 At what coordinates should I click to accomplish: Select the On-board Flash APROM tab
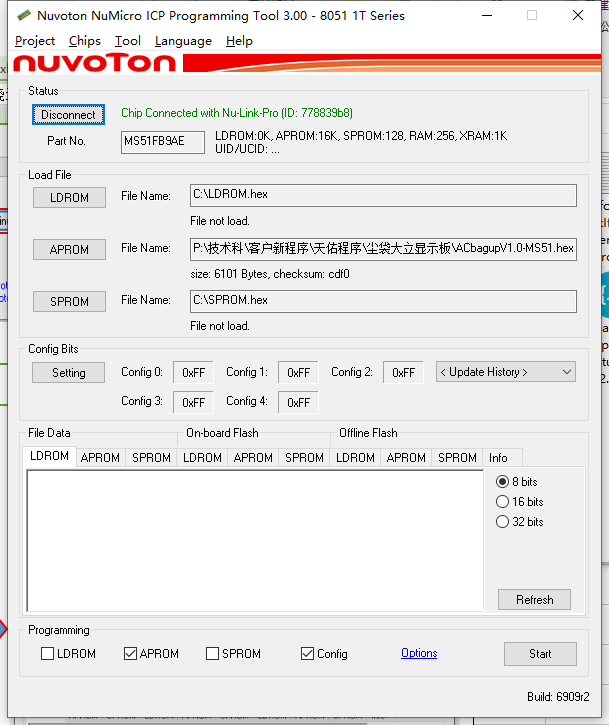coord(253,458)
